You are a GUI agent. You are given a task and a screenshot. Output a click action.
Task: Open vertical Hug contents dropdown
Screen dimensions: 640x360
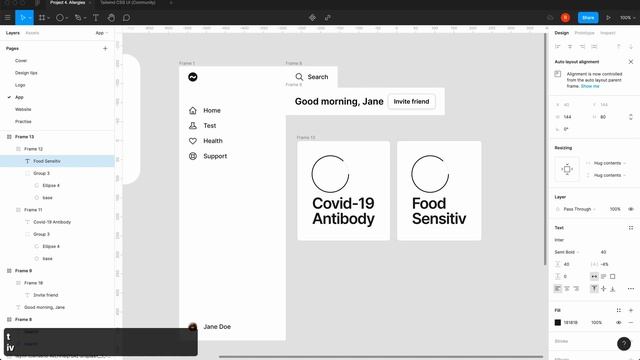[x=609, y=175]
